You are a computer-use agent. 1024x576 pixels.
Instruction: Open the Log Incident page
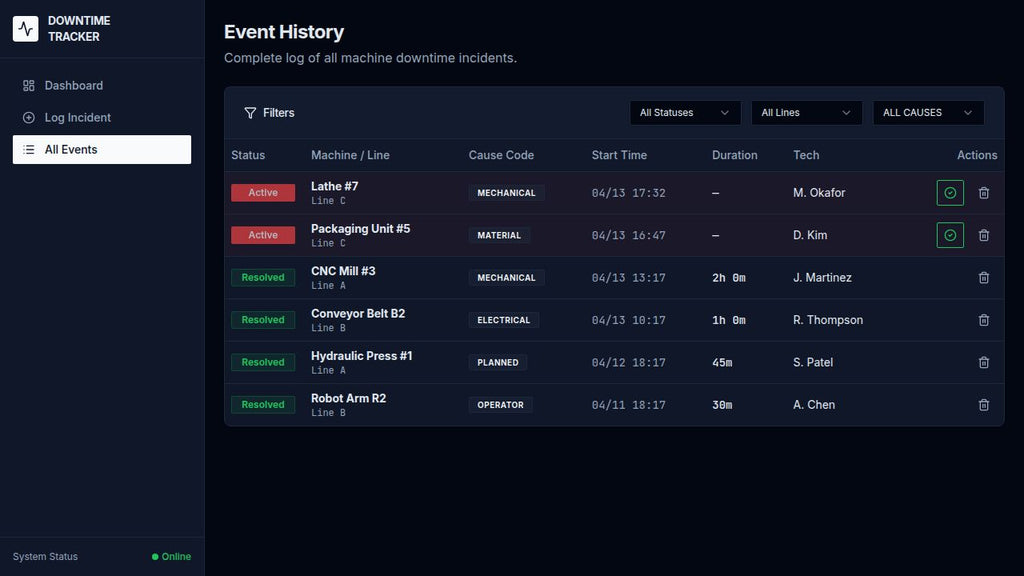tap(77, 118)
